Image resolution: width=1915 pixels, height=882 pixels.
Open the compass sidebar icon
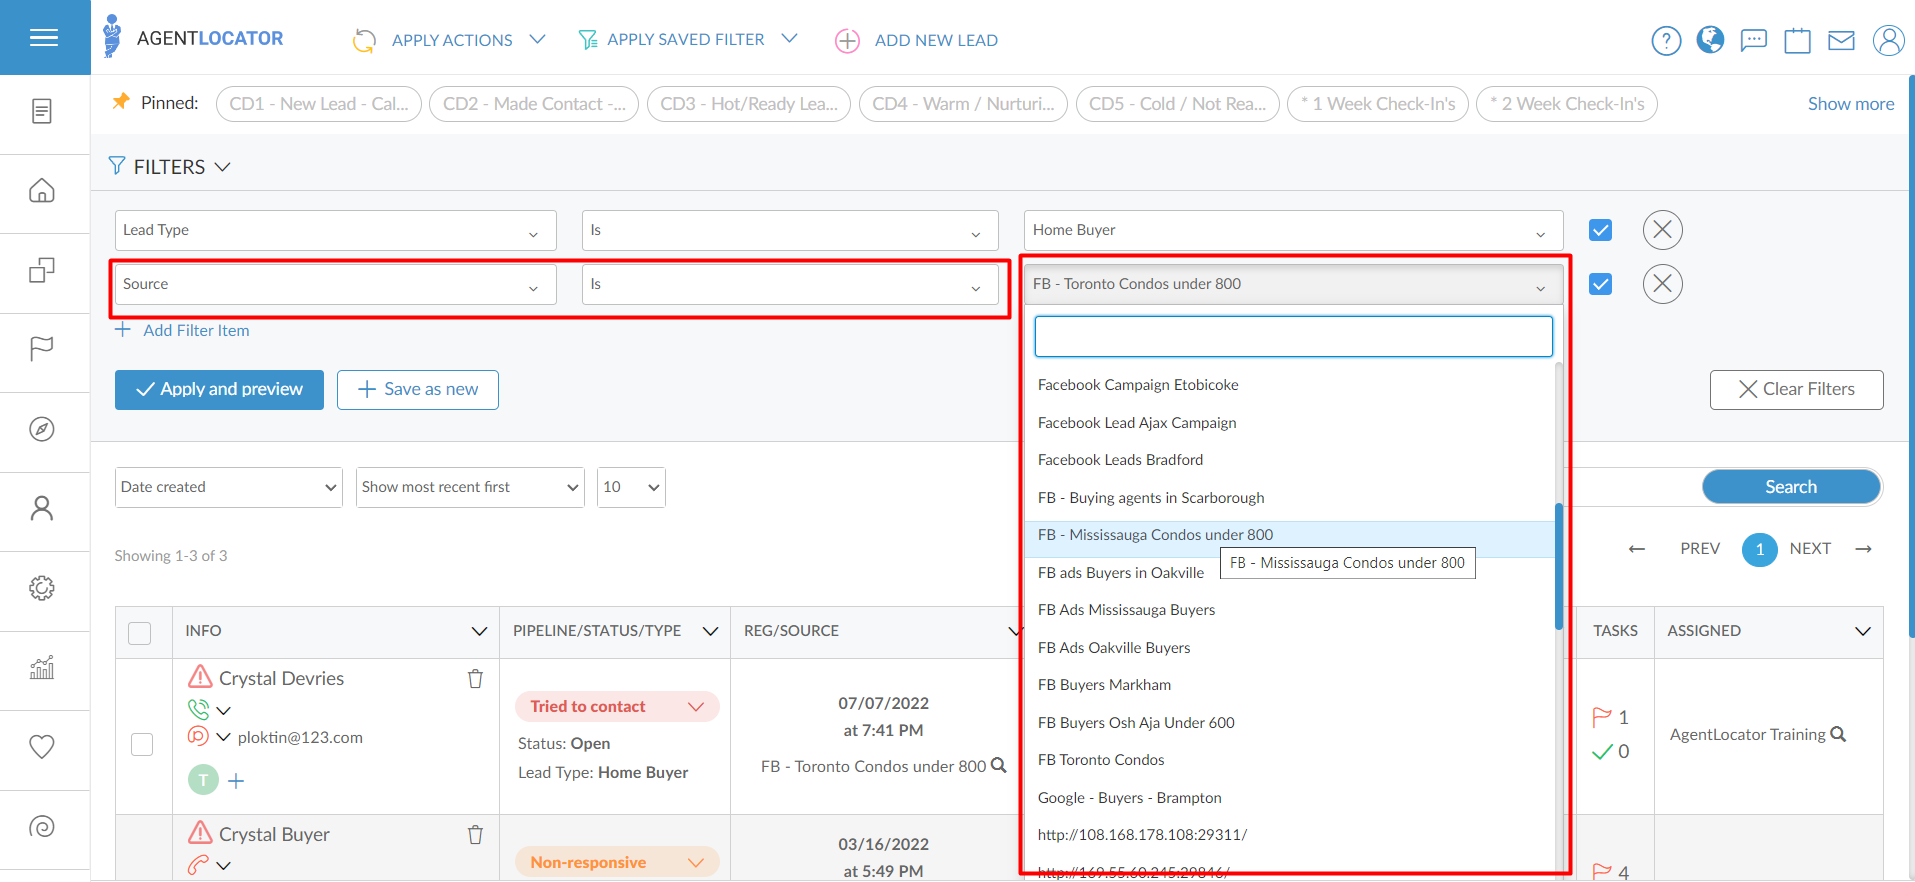(x=42, y=429)
